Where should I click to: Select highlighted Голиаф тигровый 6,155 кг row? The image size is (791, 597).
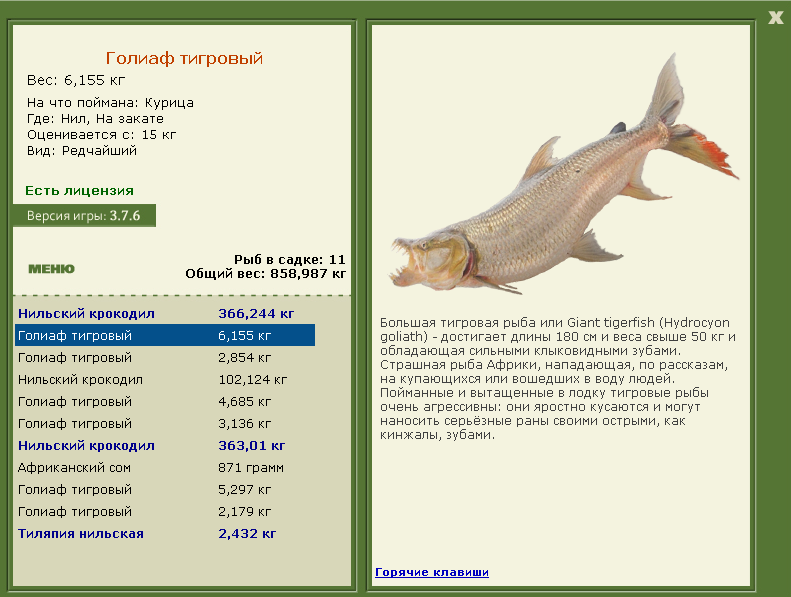(165, 336)
